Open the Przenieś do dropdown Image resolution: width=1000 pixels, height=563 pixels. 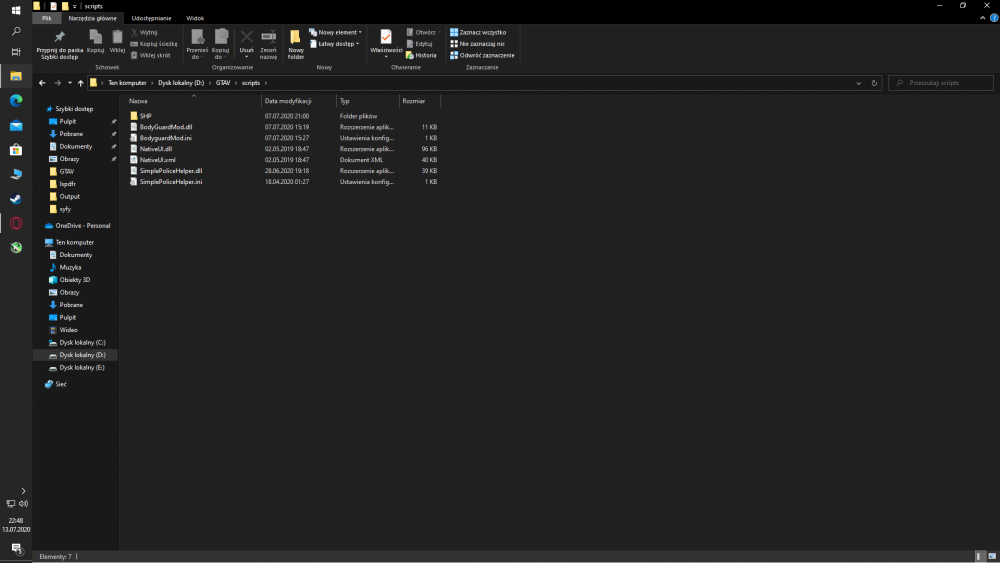point(197,44)
